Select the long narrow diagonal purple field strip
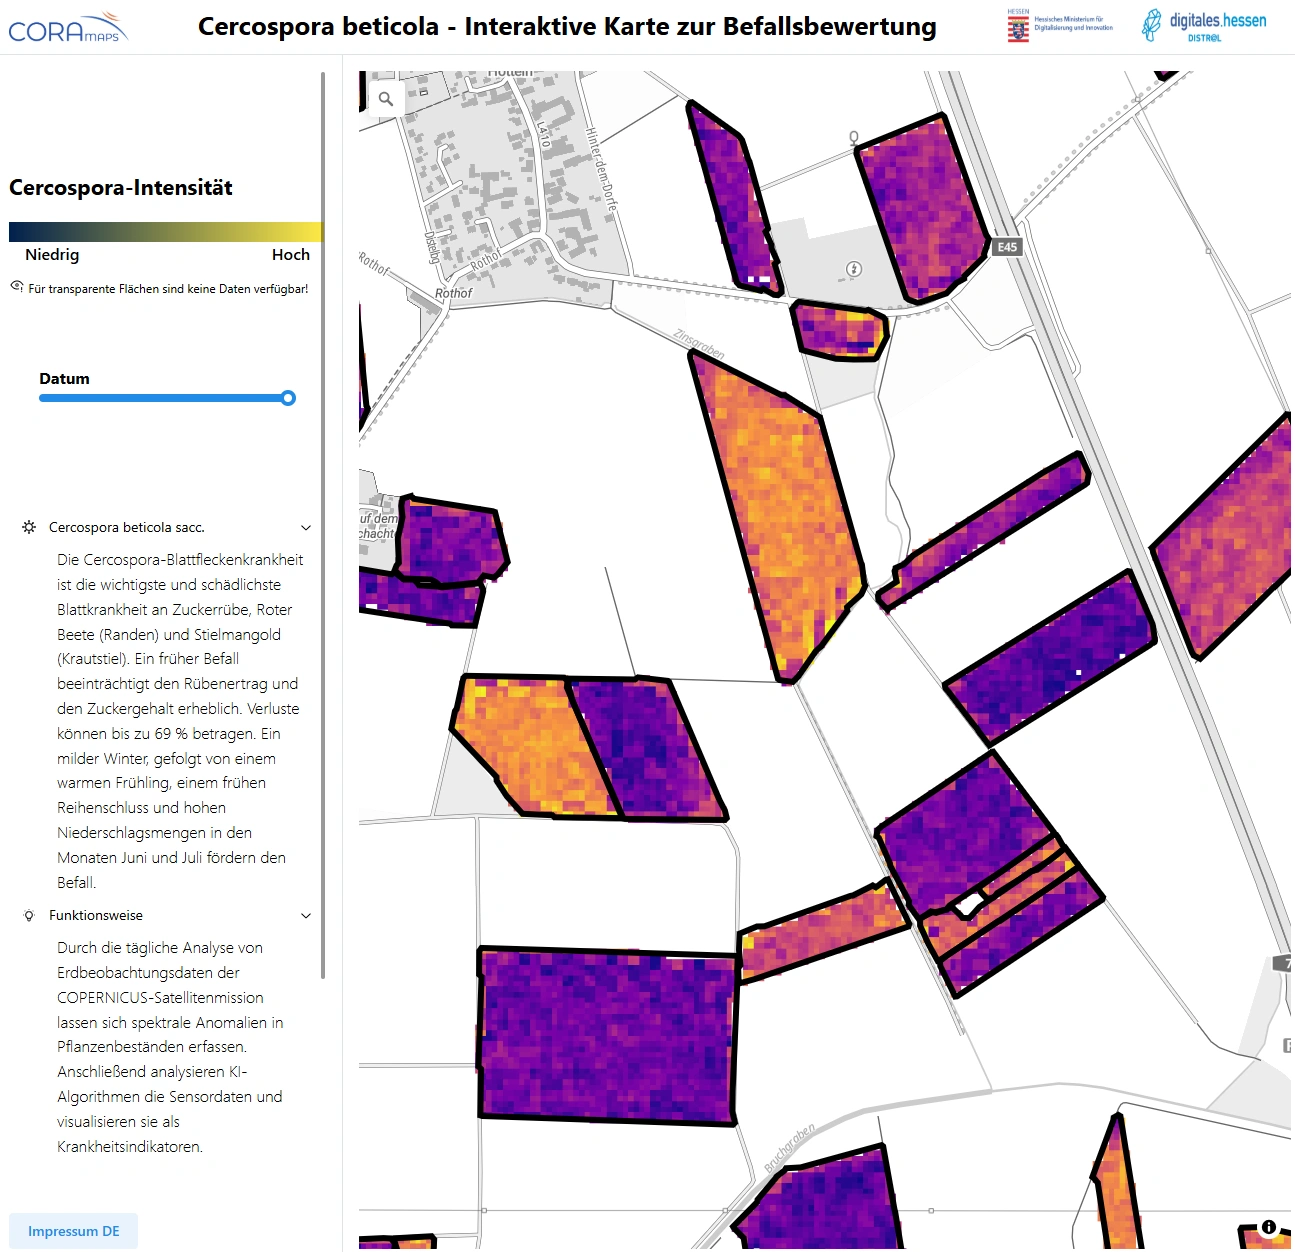Screen dimensions: 1295x1252 [985, 528]
